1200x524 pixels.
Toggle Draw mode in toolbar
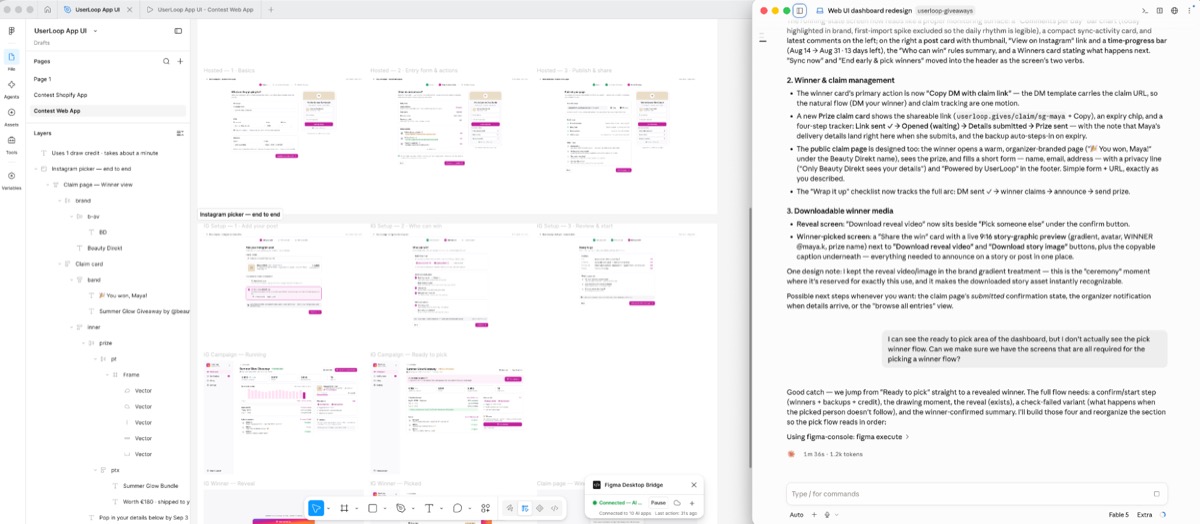point(511,508)
